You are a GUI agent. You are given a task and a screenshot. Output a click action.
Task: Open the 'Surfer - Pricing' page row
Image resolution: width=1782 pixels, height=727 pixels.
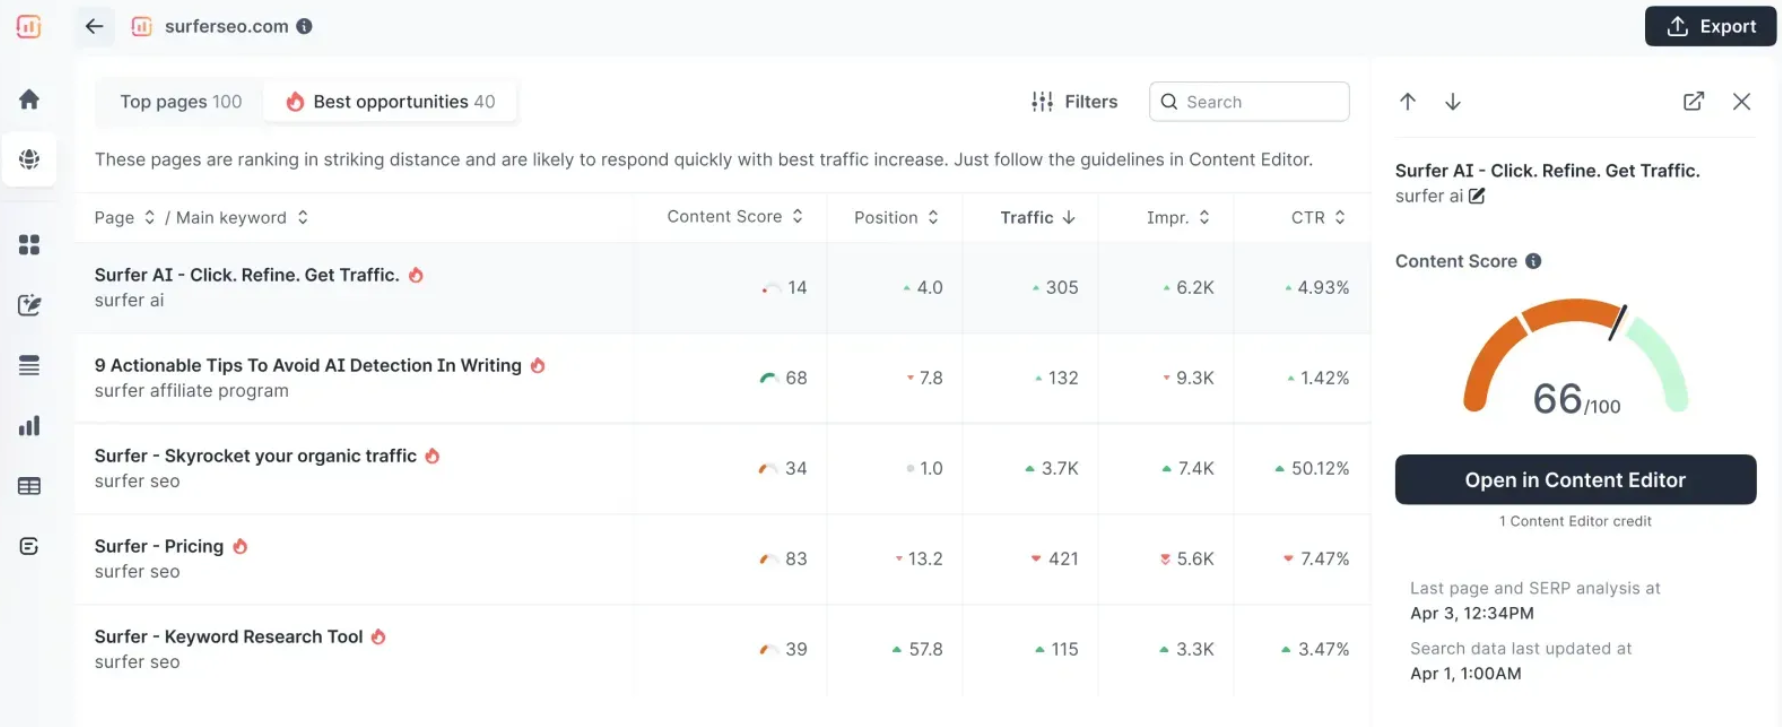[x=722, y=559]
